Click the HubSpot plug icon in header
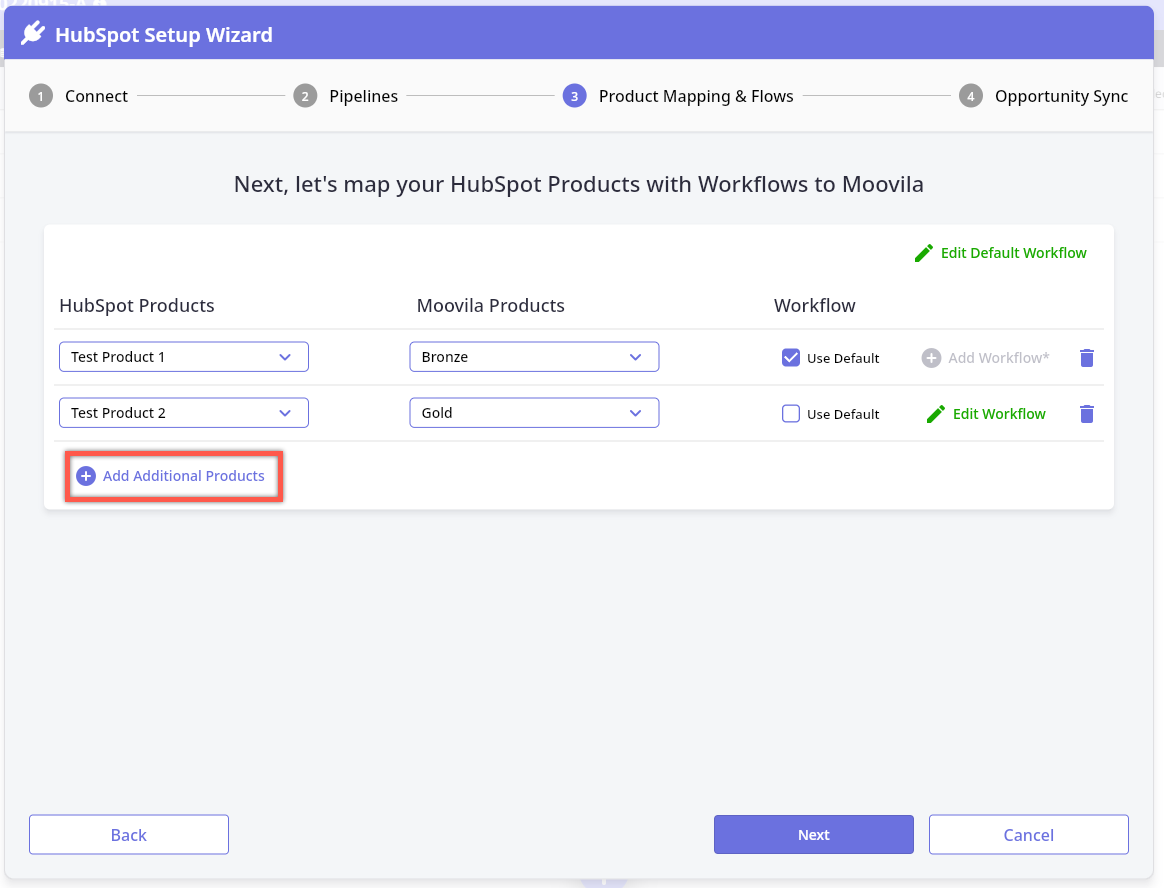The width and height of the screenshot is (1164, 888). (x=33, y=35)
